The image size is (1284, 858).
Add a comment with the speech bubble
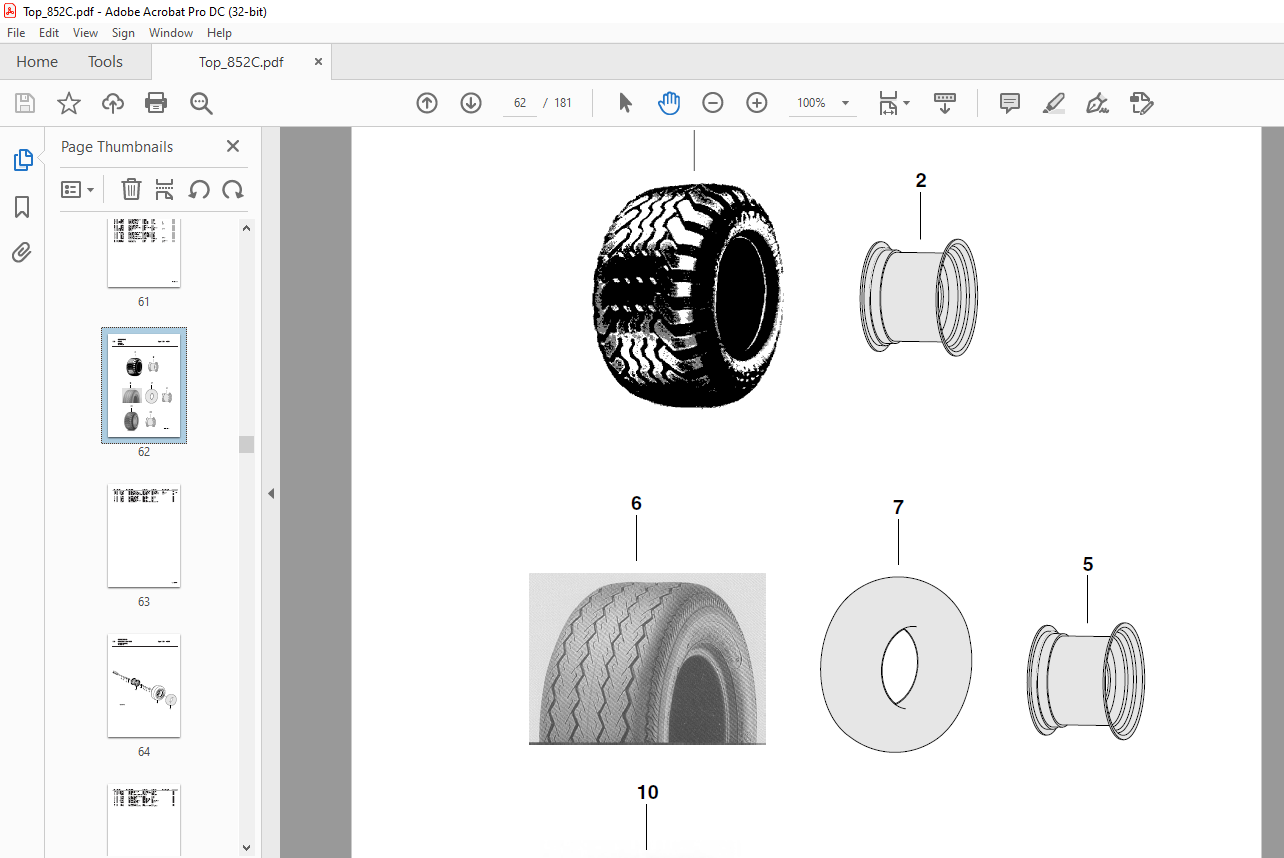[x=1010, y=103]
